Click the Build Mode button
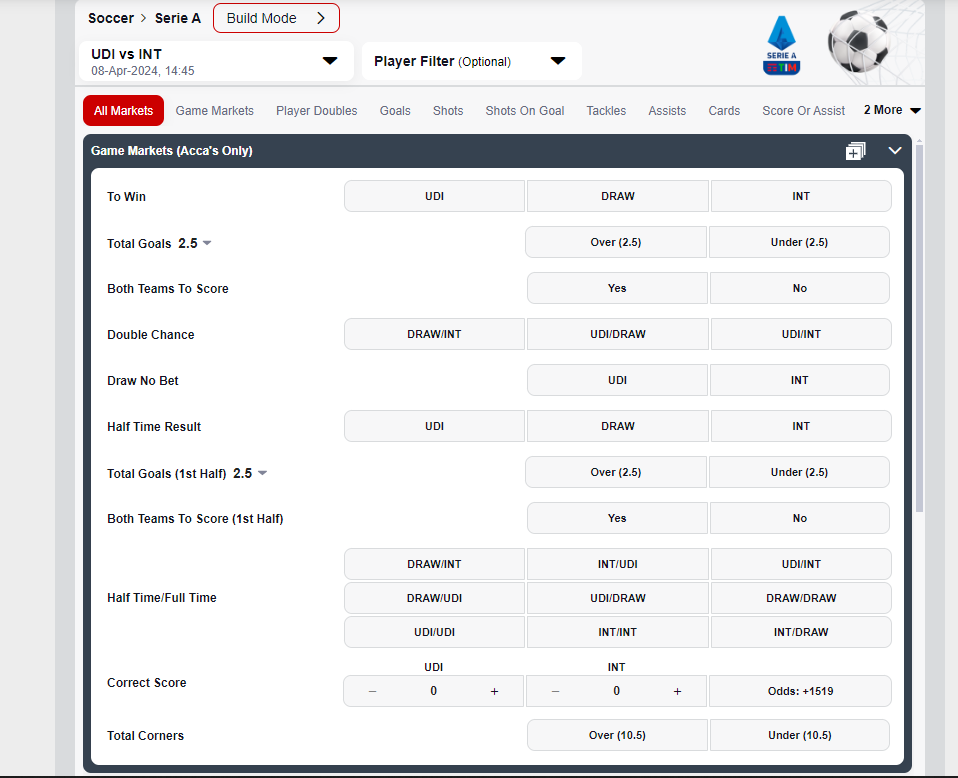The height and width of the screenshot is (778, 958). point(276,18)
